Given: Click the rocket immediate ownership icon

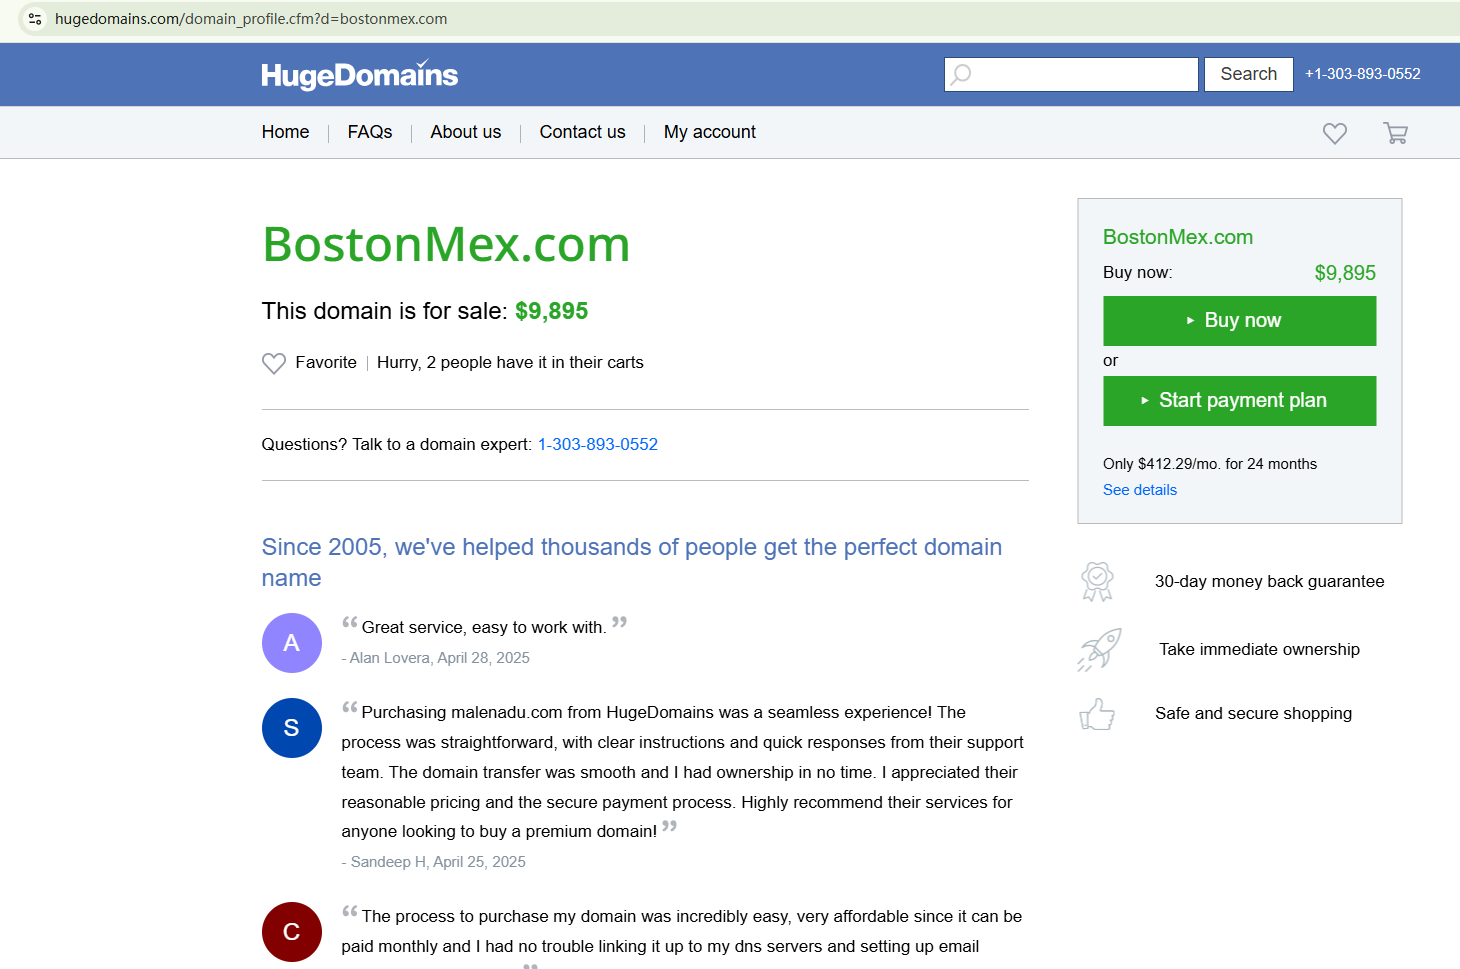Looking at the screenshot, I should [1099, 649].
